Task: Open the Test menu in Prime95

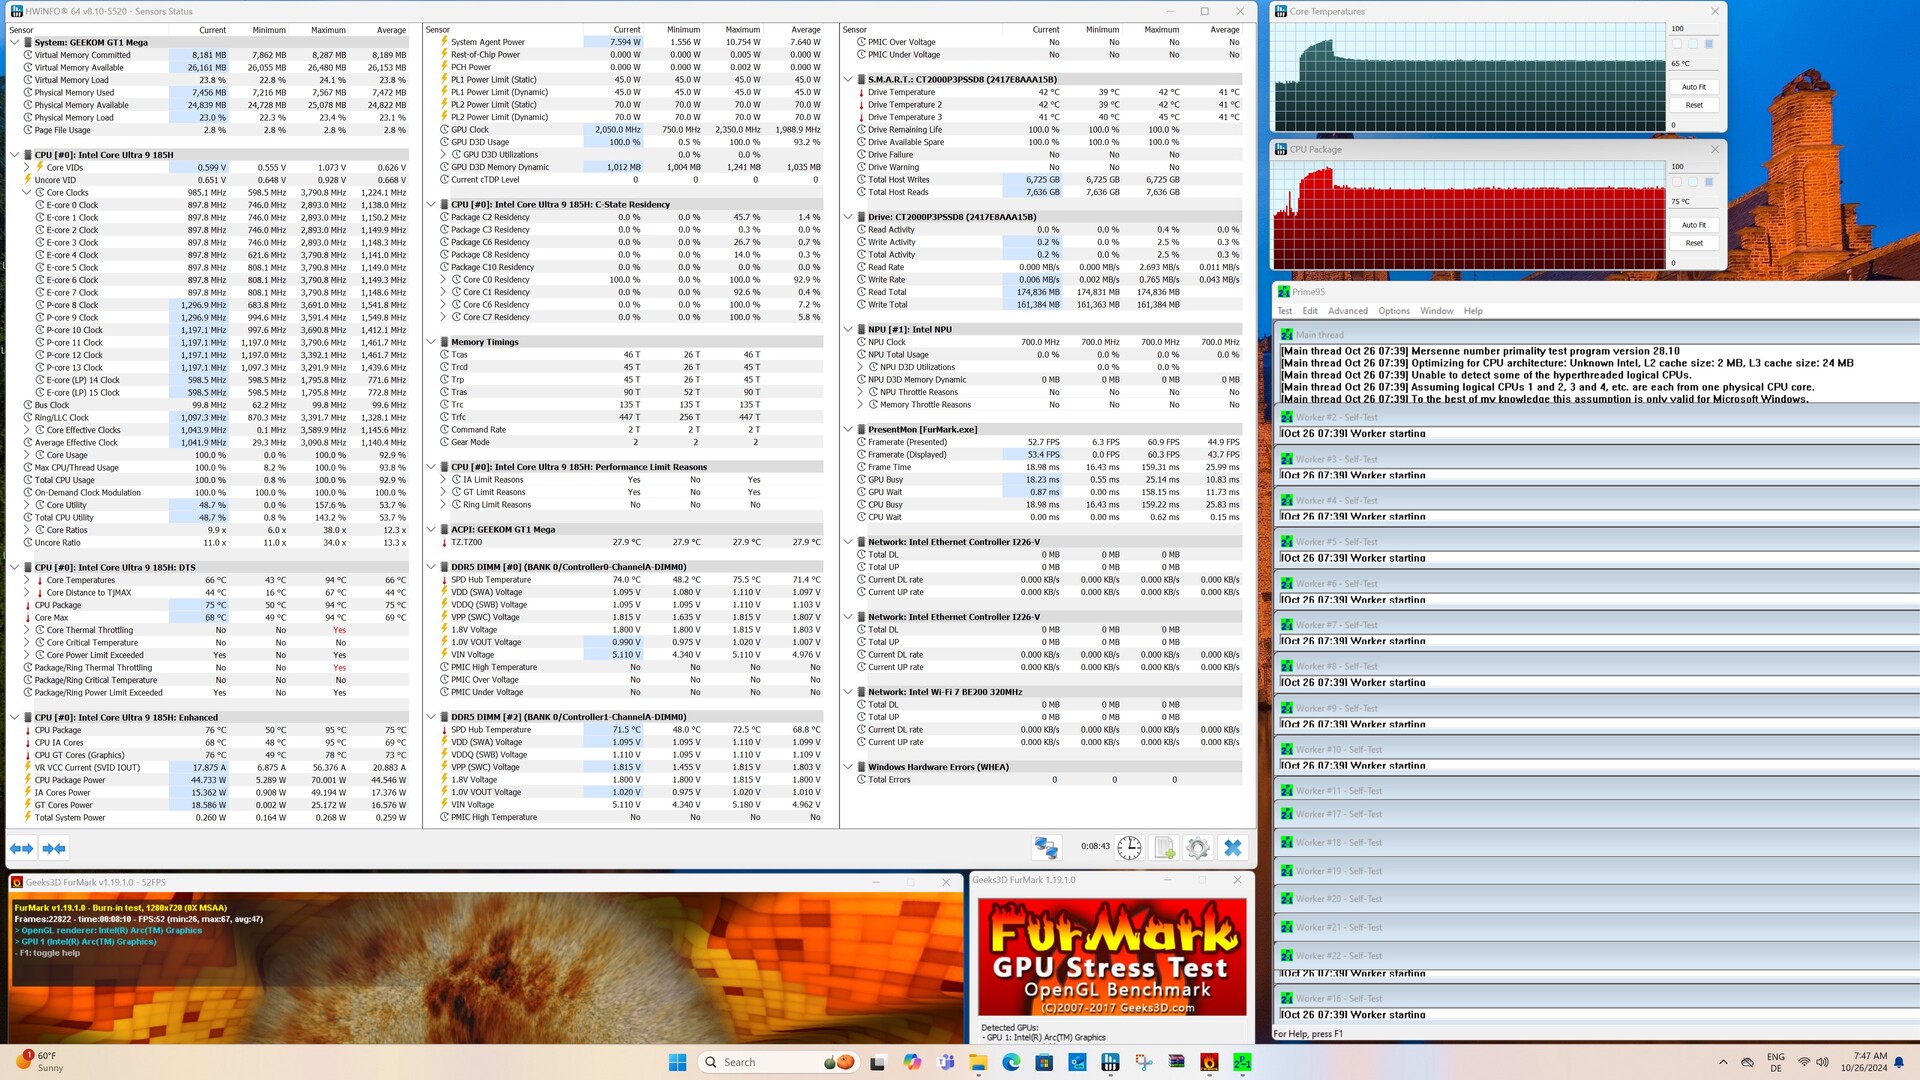Action: (x=1285, y=311)
